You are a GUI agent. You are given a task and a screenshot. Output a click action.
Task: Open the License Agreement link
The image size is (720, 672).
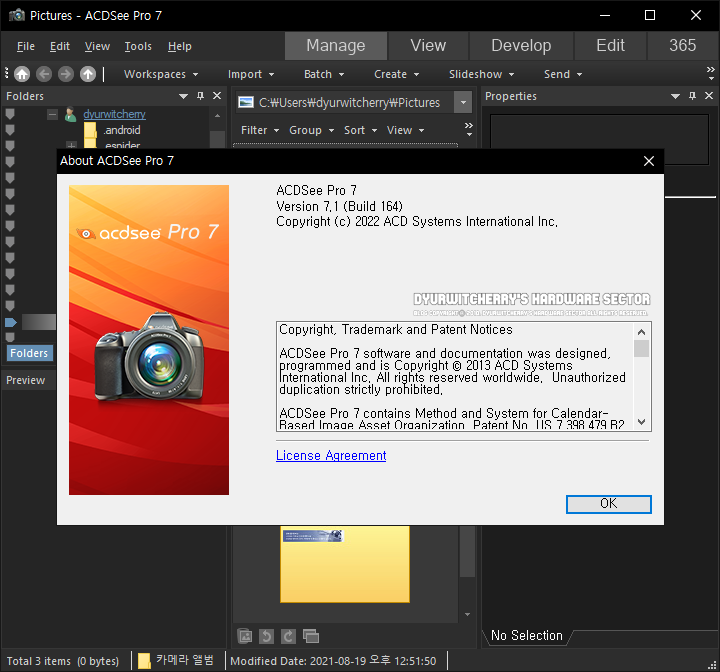[331, 455]
